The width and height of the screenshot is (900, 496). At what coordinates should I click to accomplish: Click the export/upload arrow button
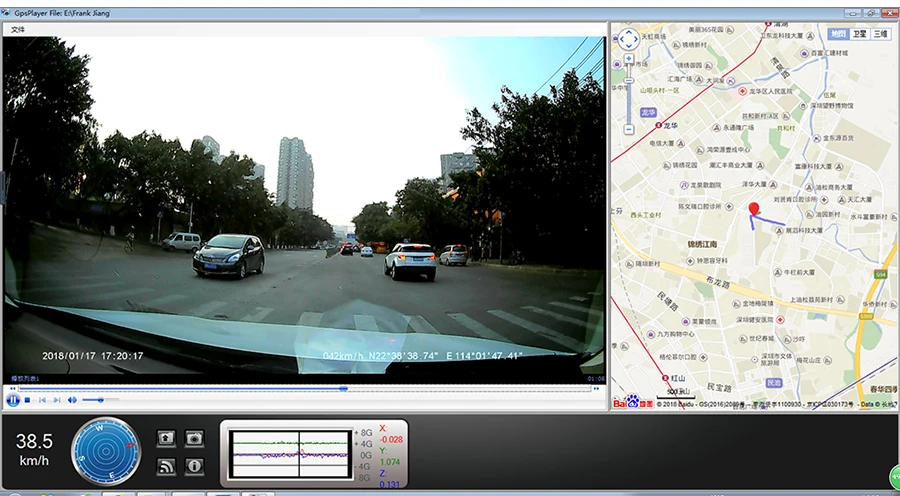click(166, 439)
